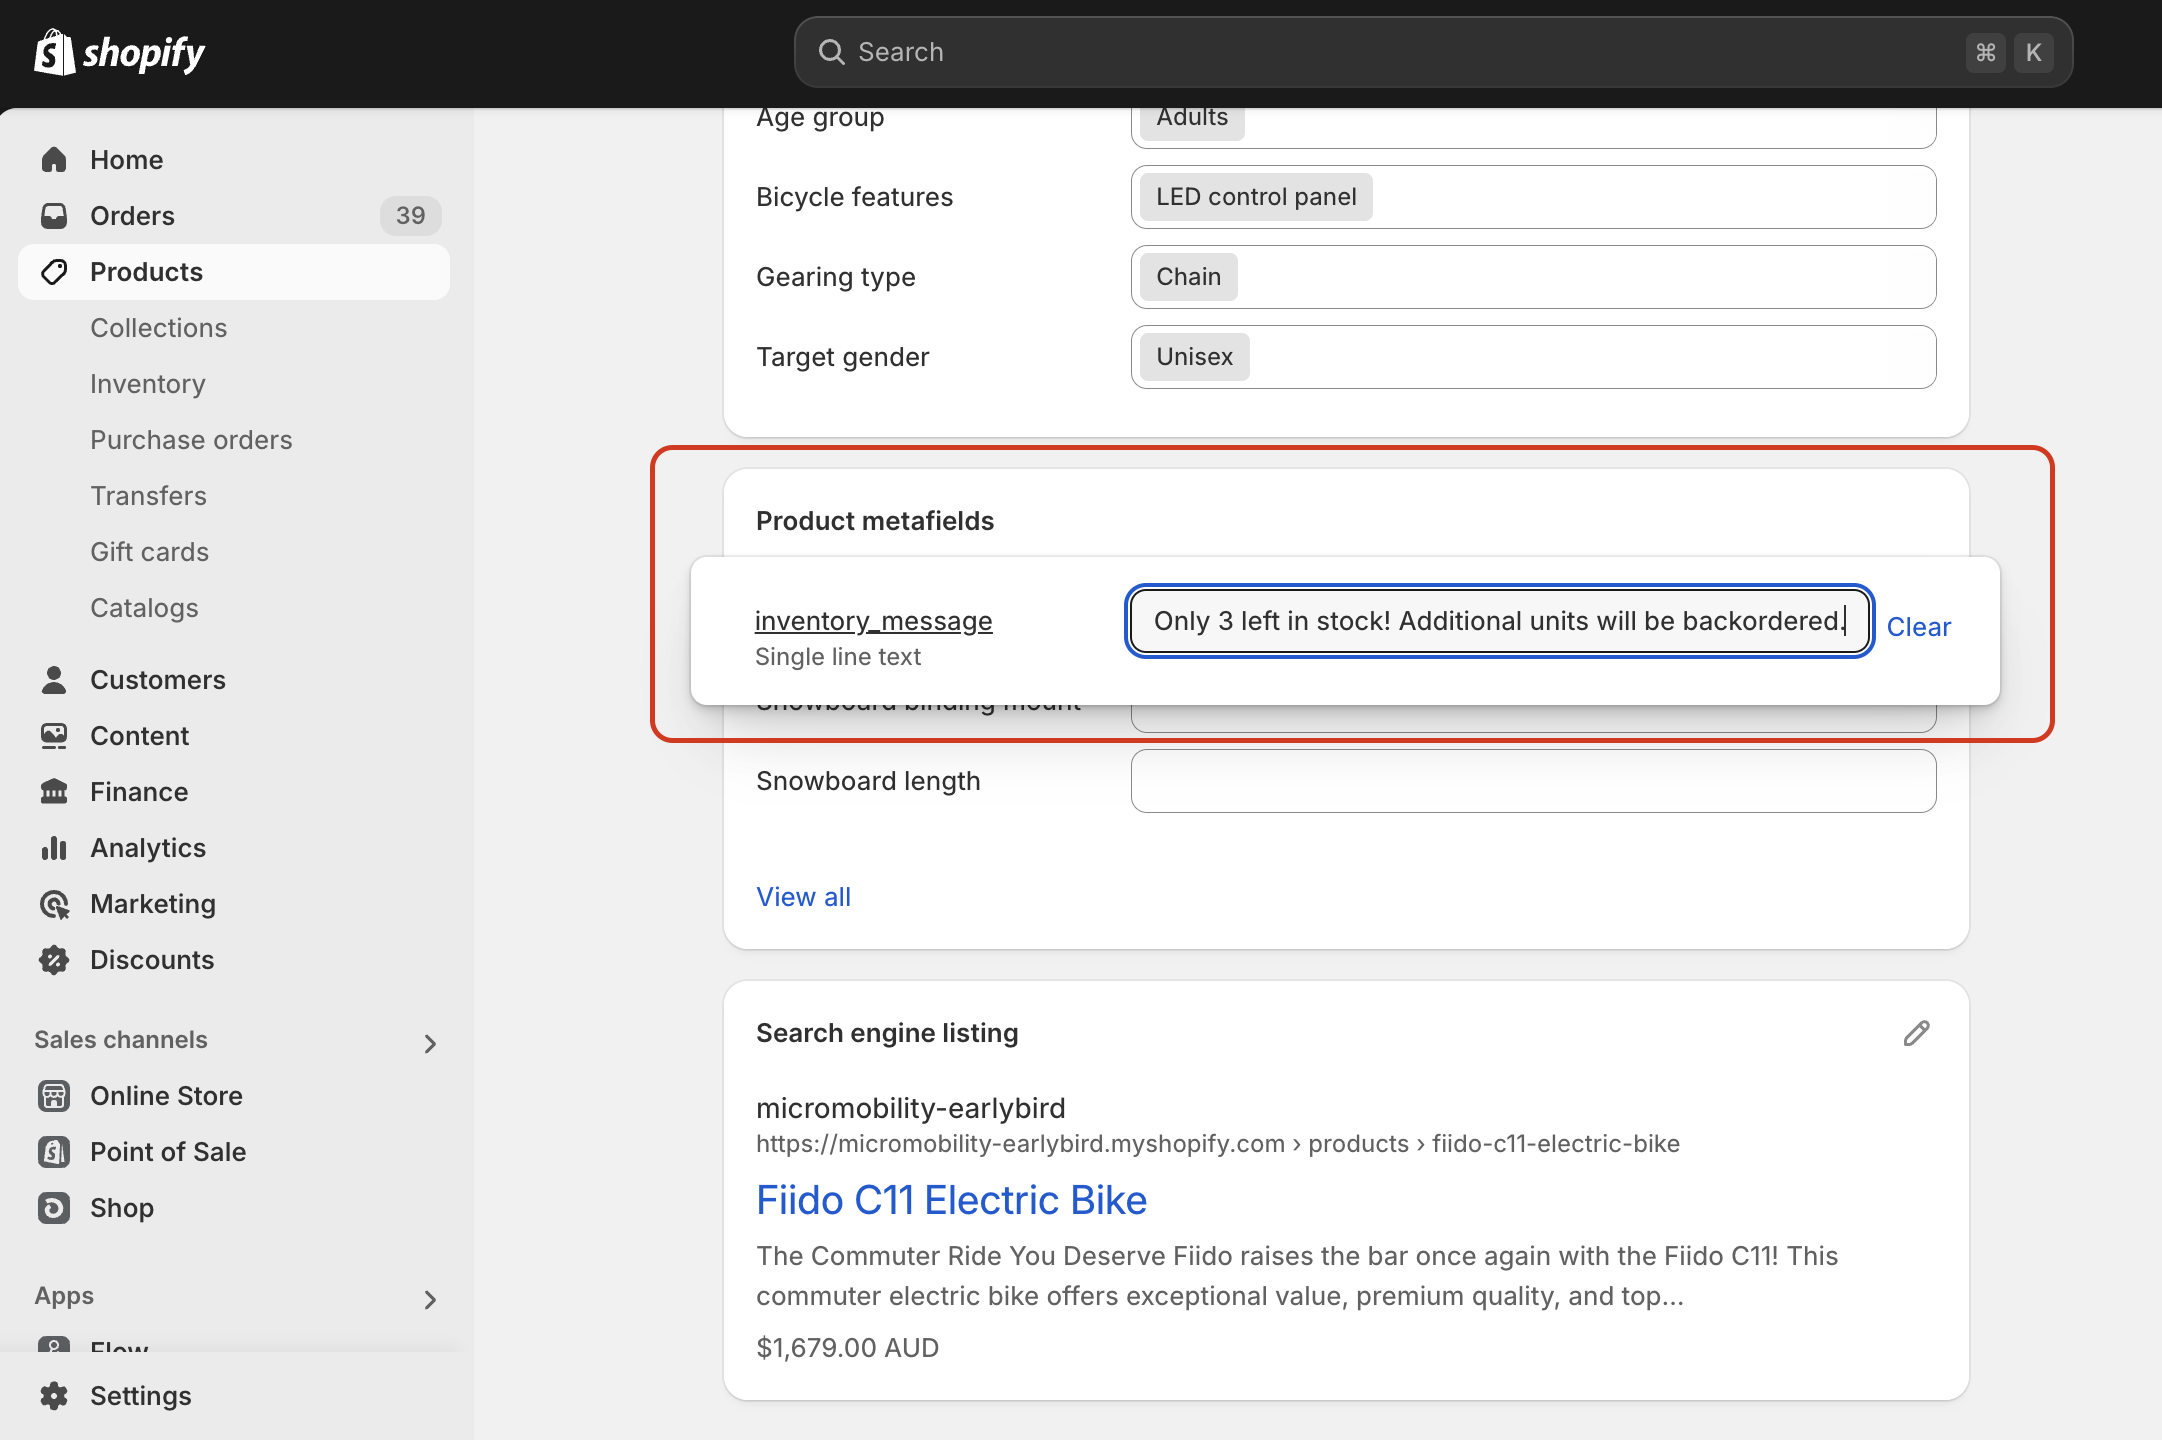
Task: Open Fiido C11 Electric Bike listing title
Action: coord(951,1200)
